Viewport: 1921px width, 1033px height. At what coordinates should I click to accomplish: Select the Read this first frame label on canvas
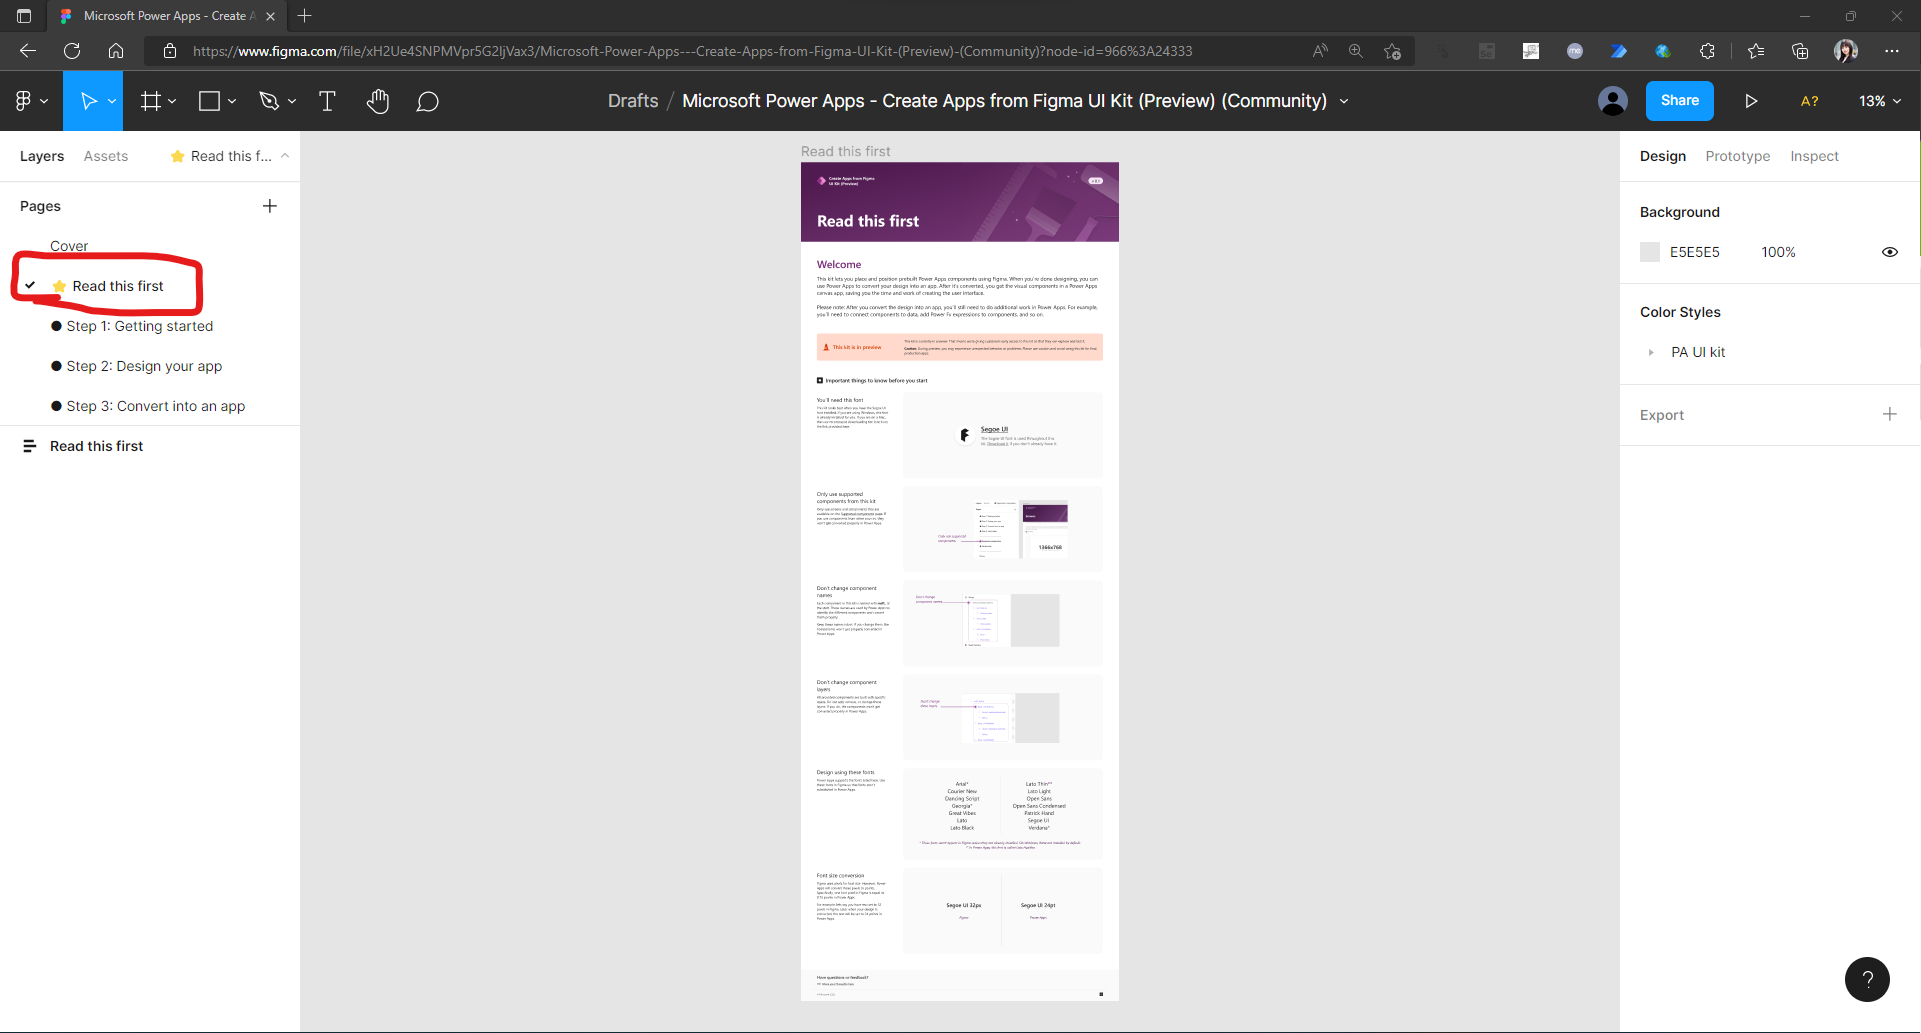(845, 152)
